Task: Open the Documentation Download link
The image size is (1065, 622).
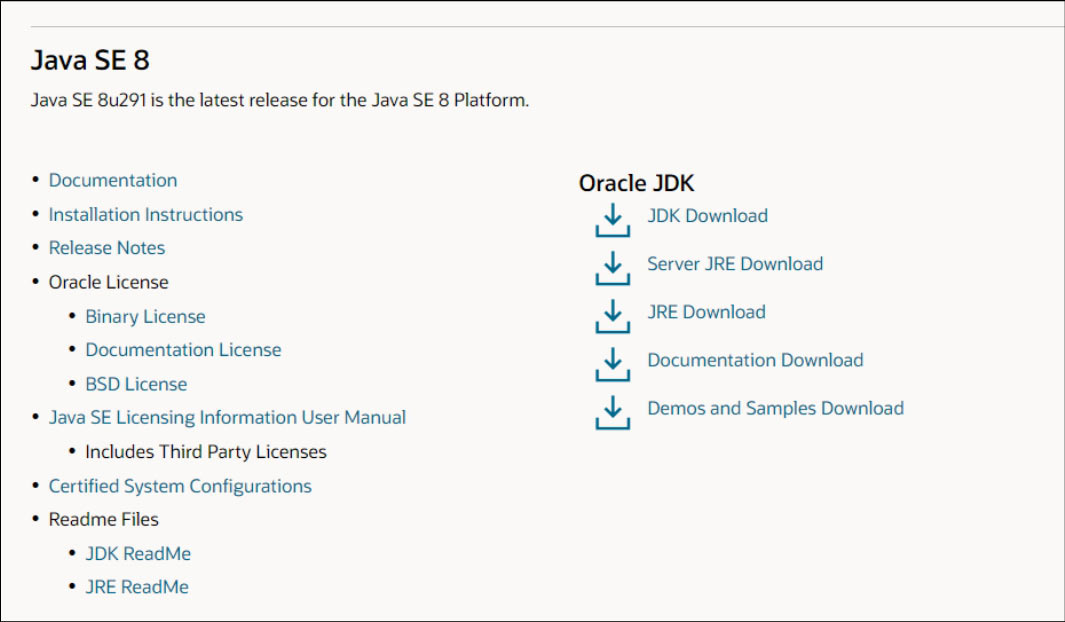Action: click(755, 361)
